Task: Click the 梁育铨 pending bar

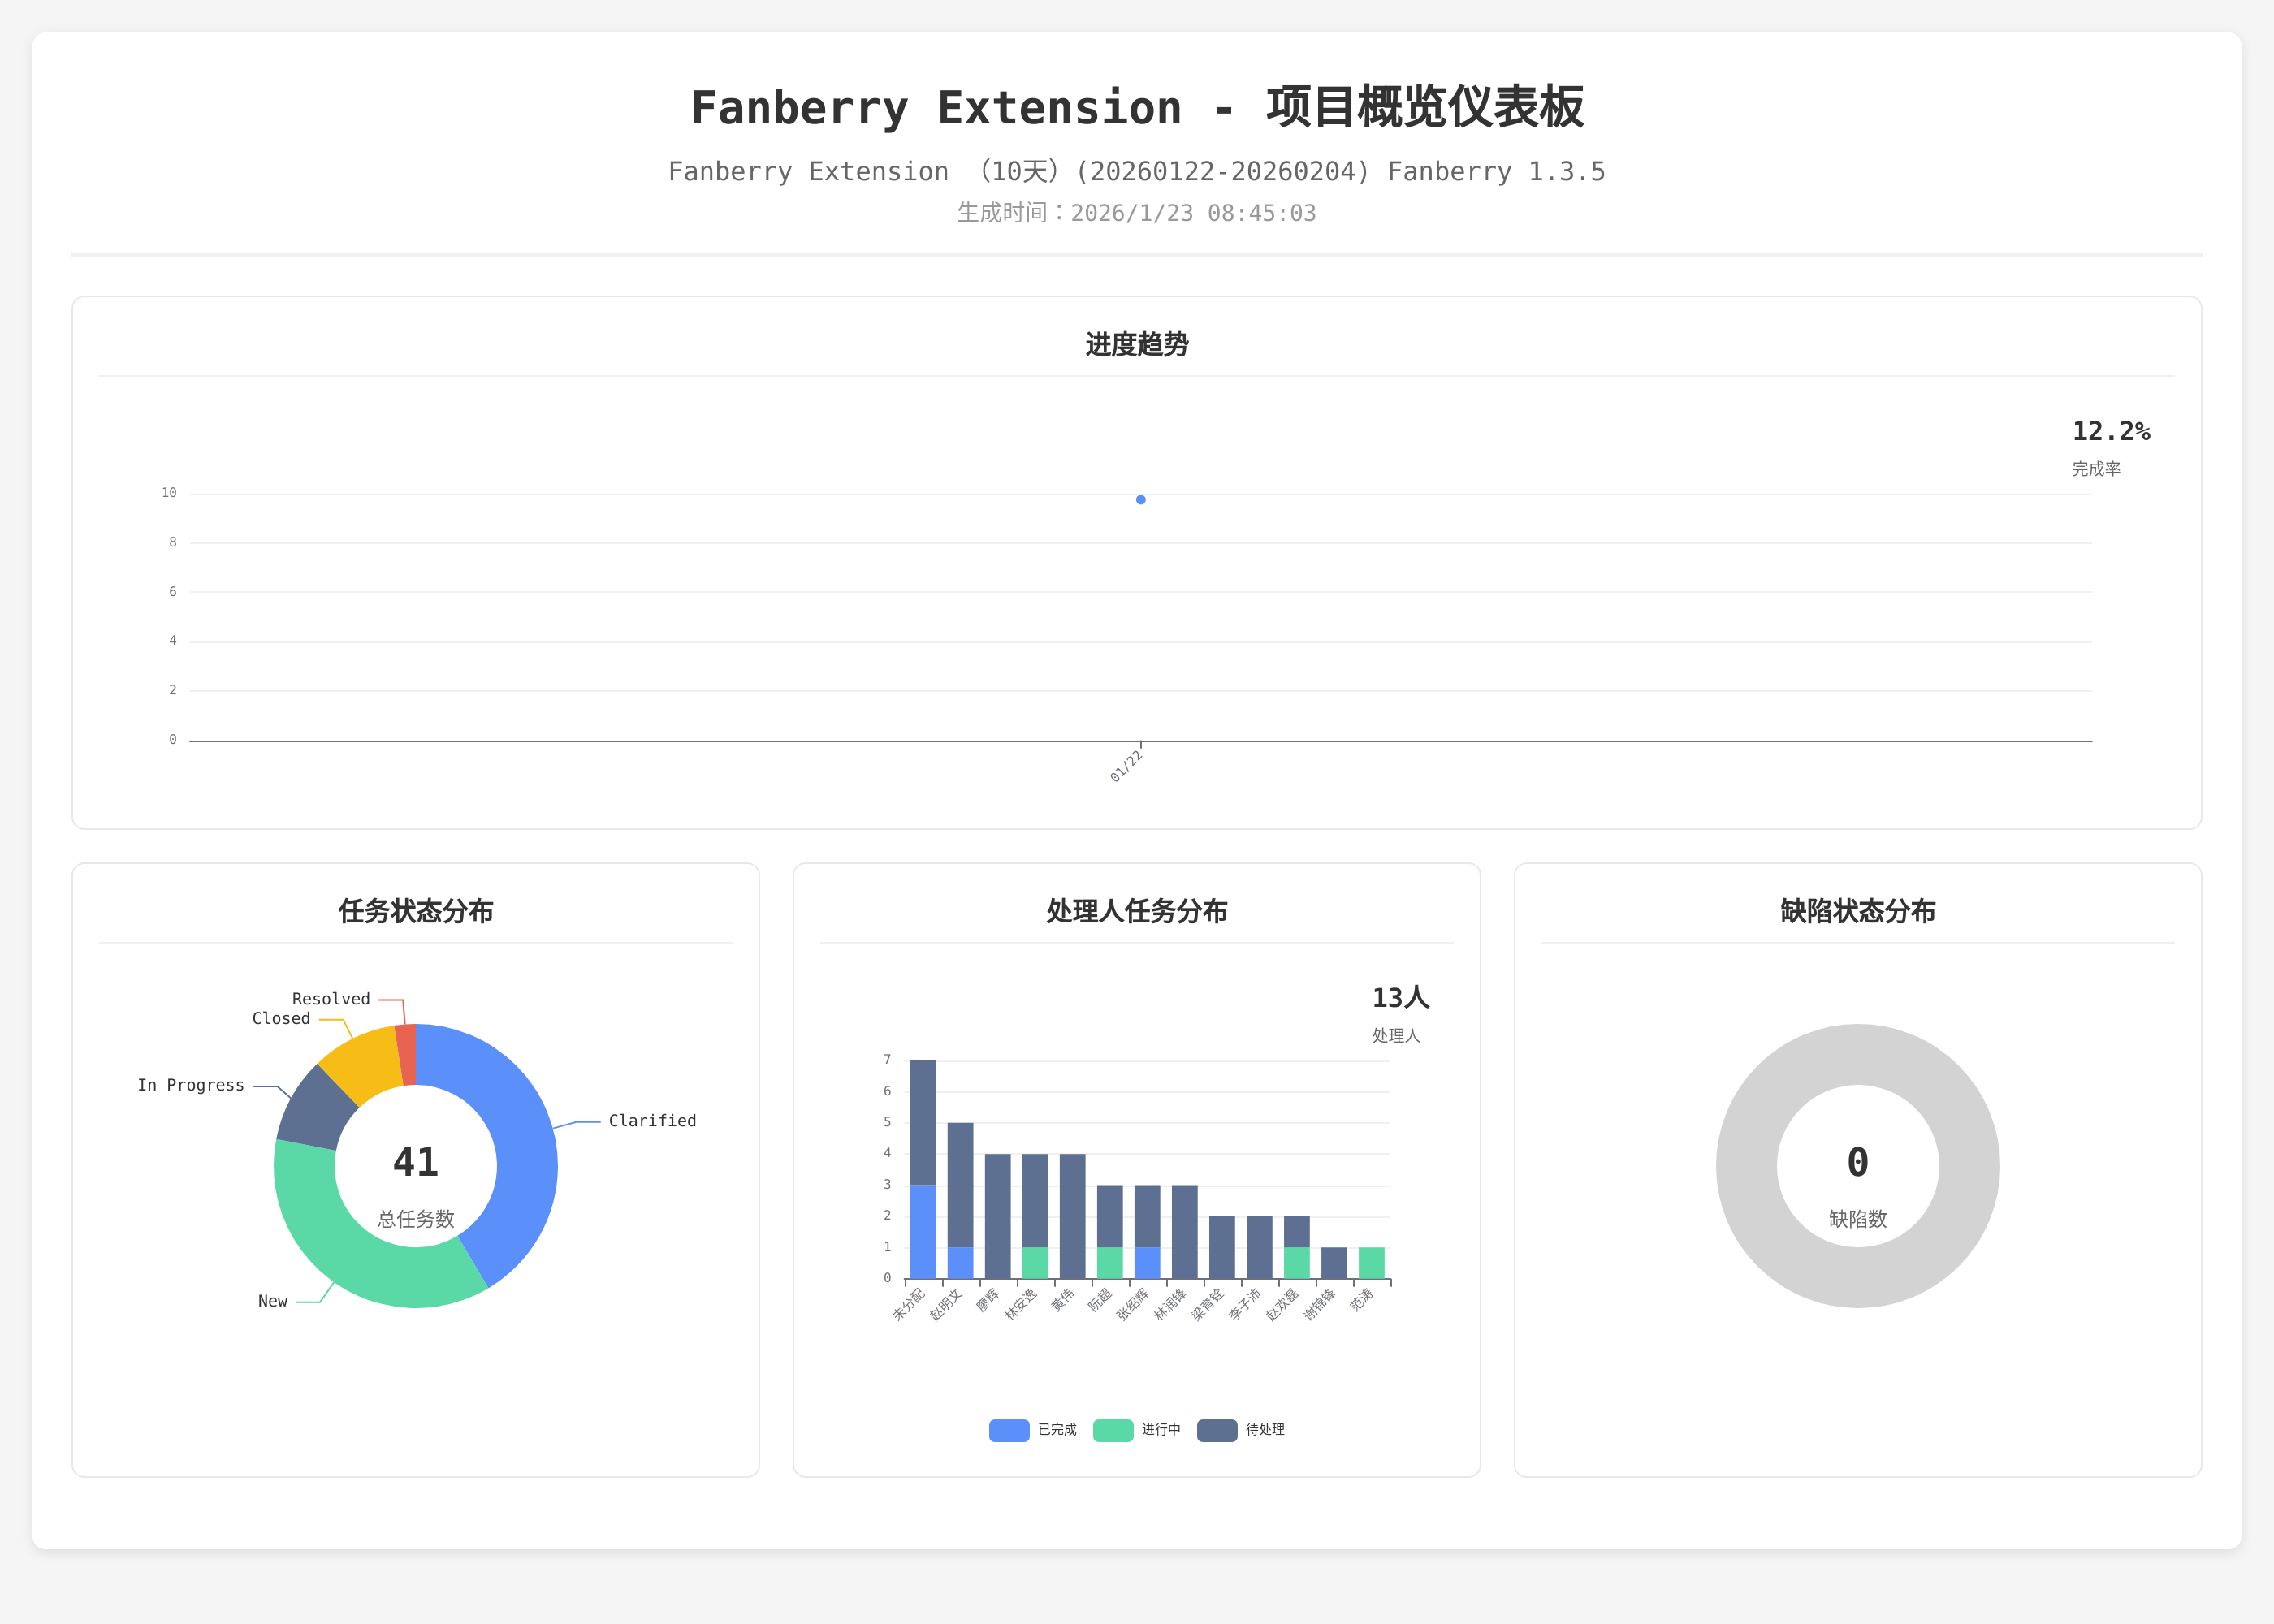Action: (x=1222, y=1247)
